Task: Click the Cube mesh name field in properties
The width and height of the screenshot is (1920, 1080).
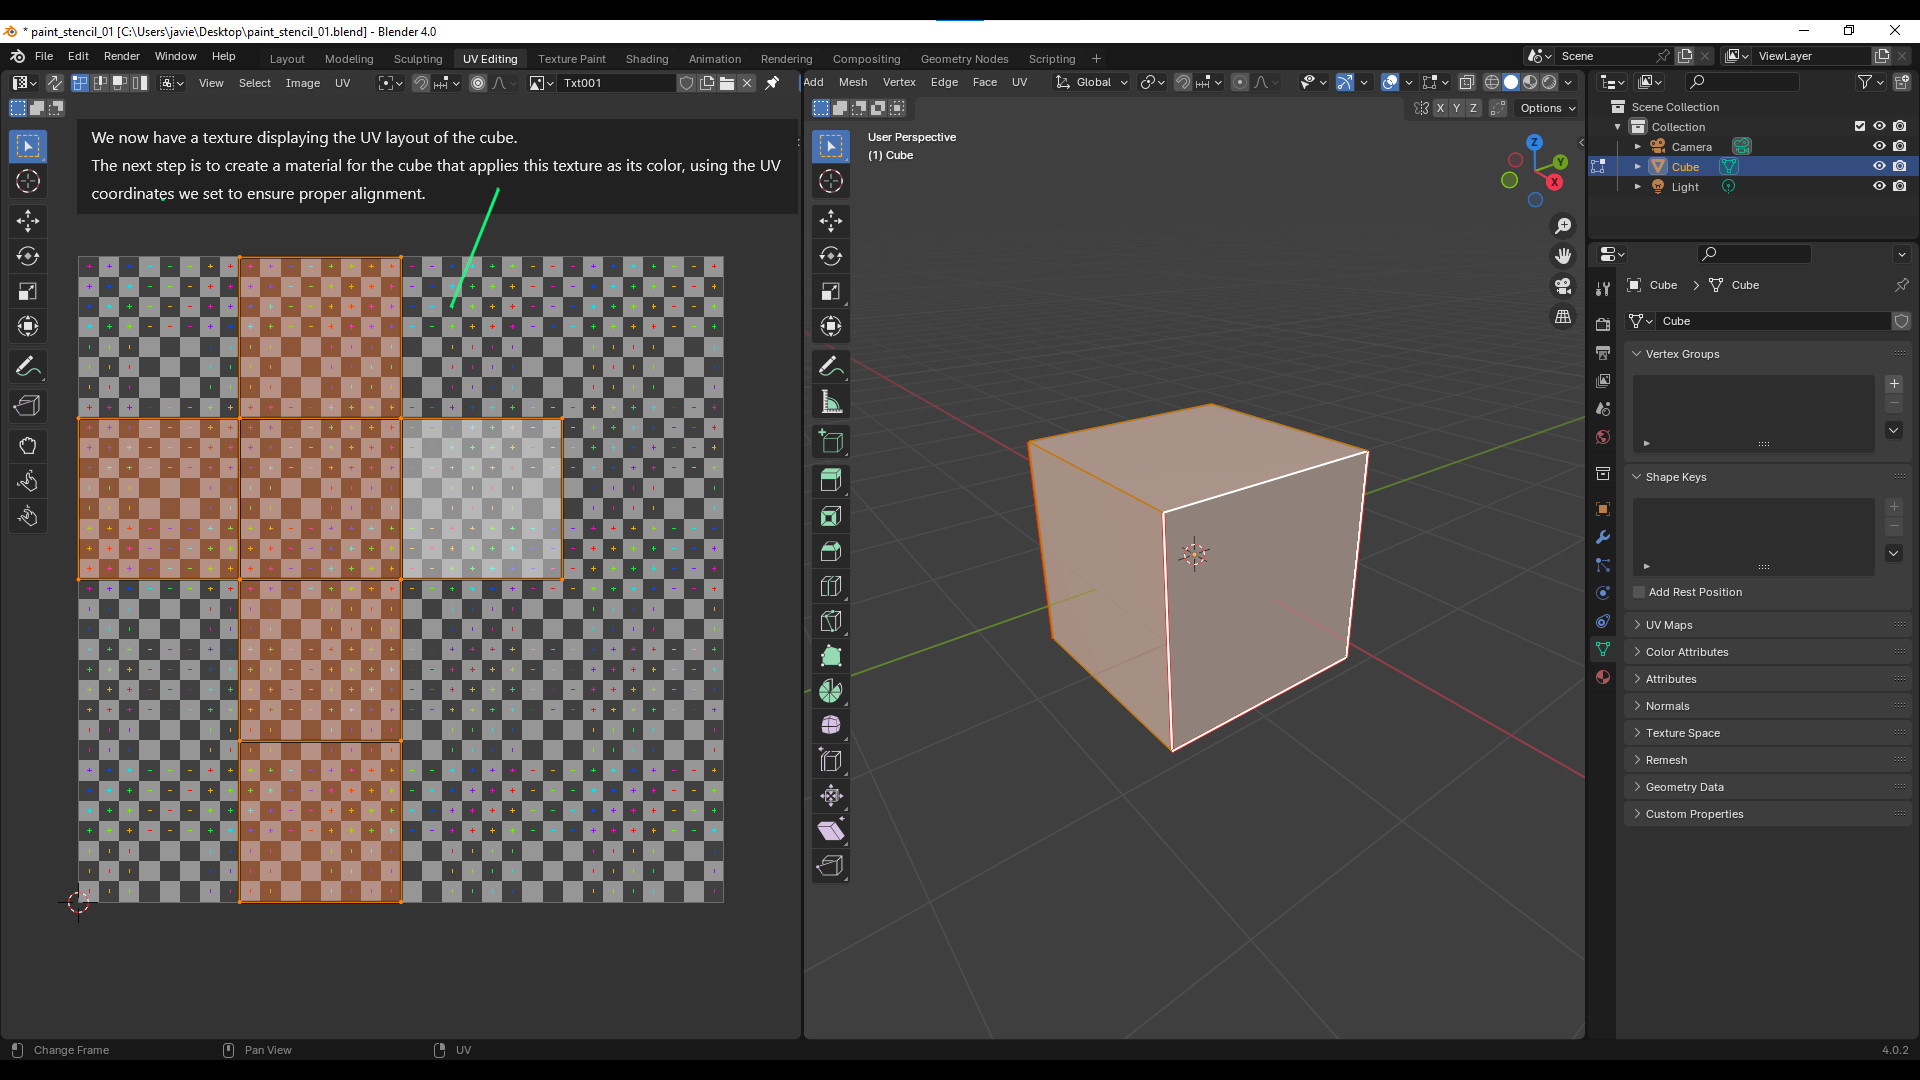Action: [1773, 321]
